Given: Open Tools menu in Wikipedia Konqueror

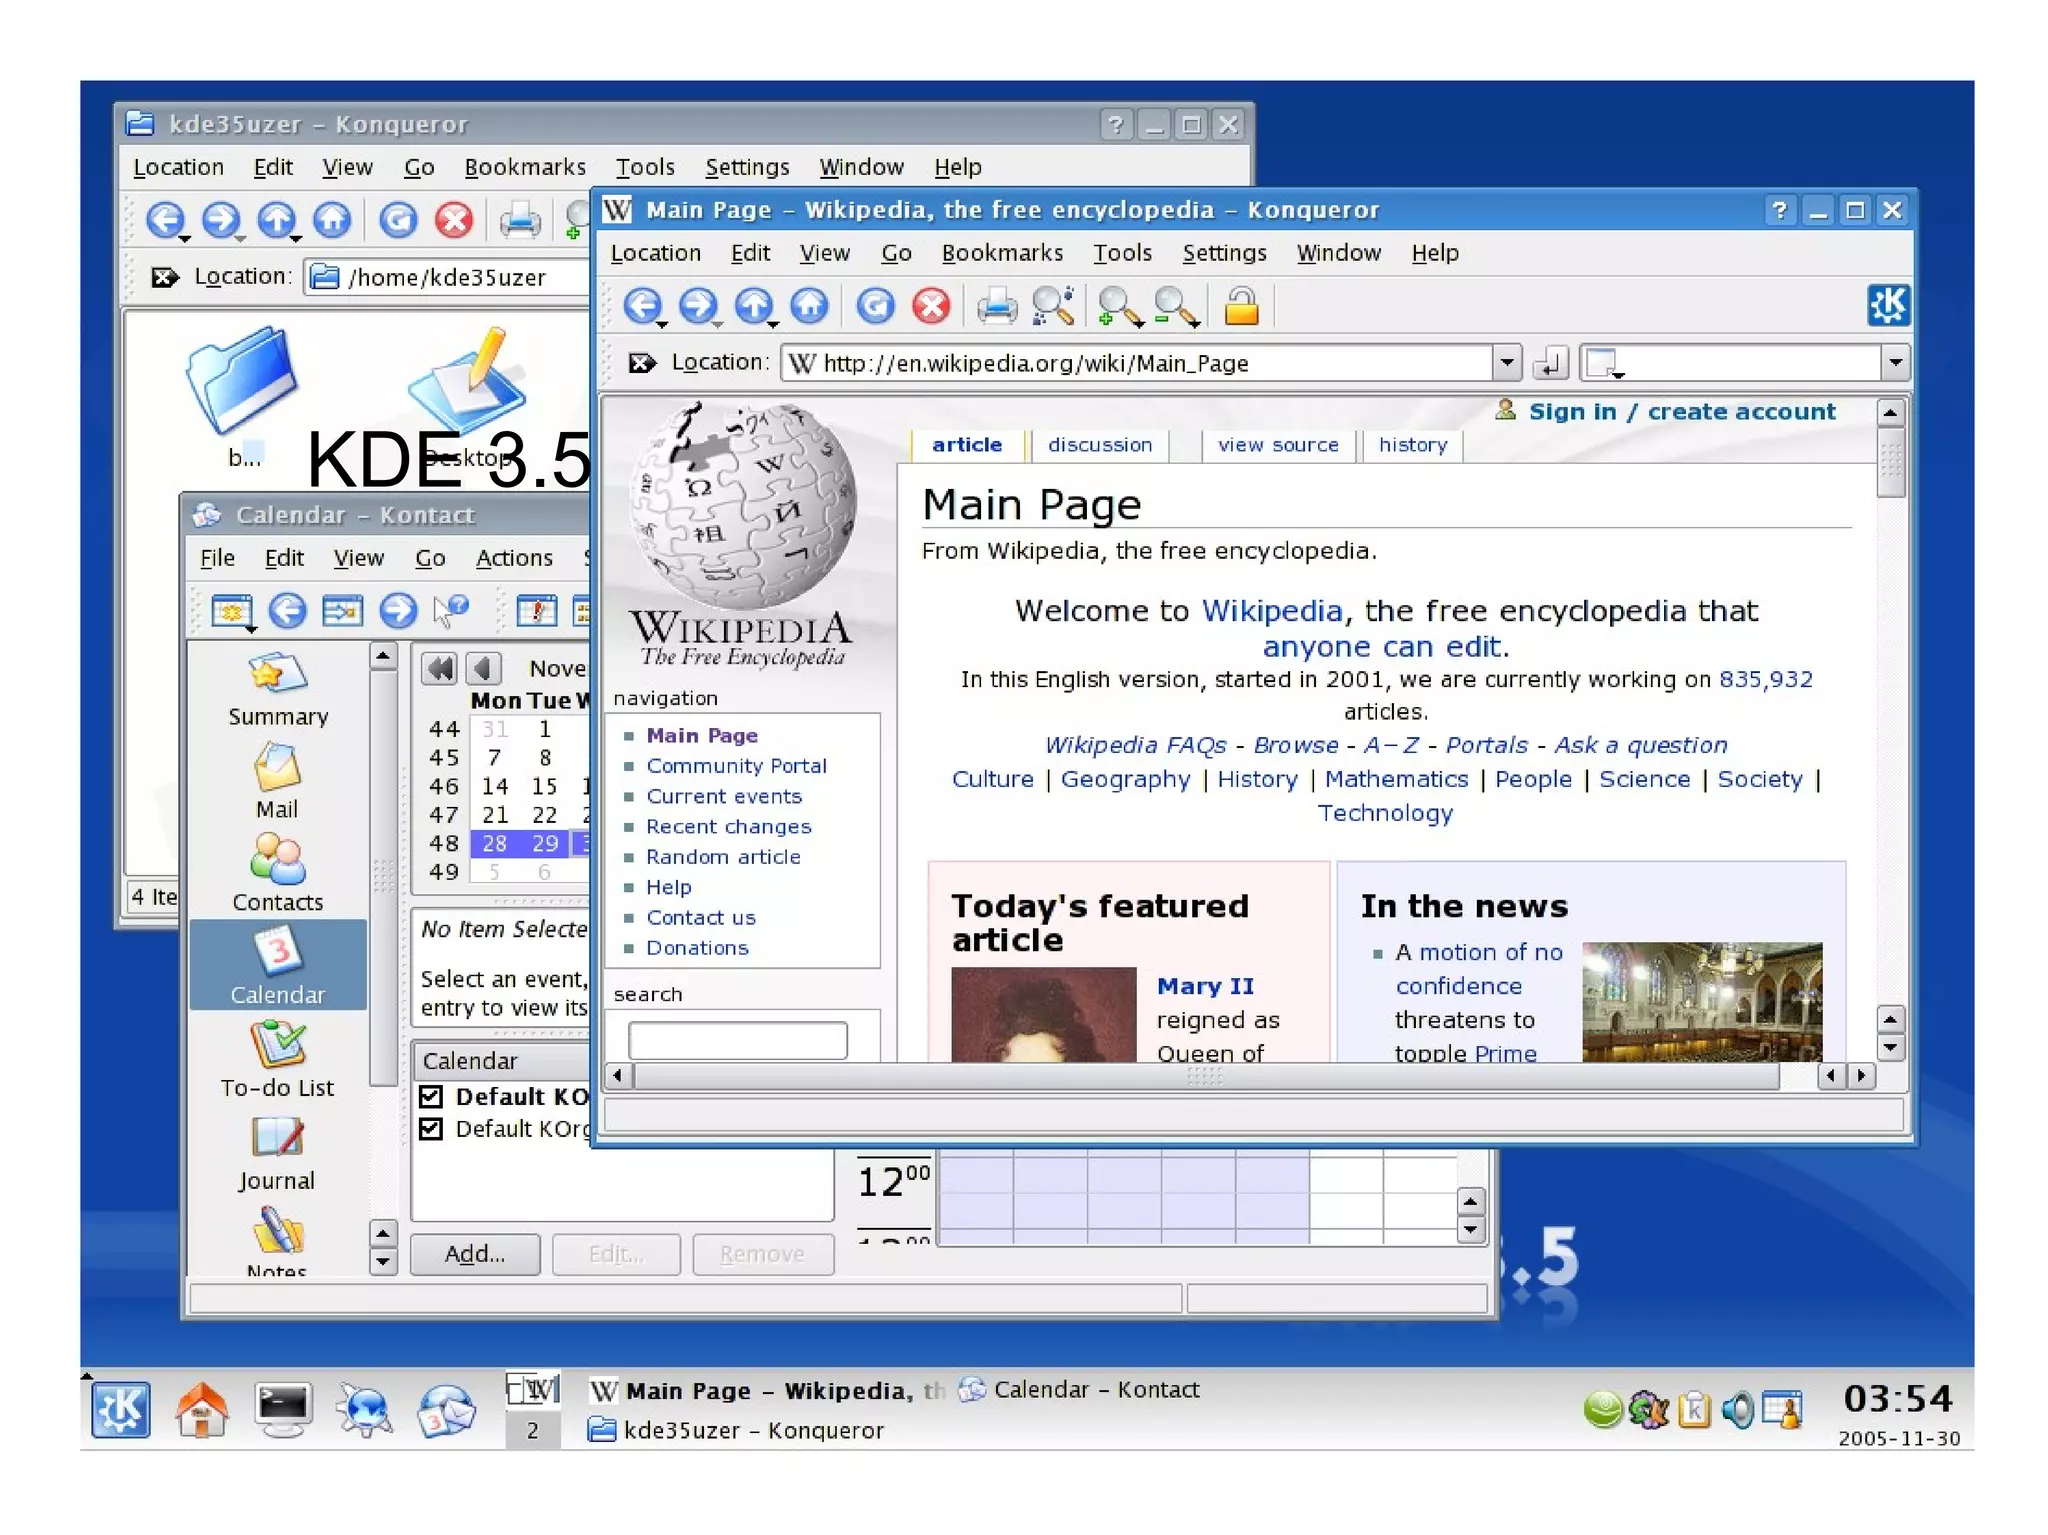Looking at the screenshot, I should coord(1122,253).
